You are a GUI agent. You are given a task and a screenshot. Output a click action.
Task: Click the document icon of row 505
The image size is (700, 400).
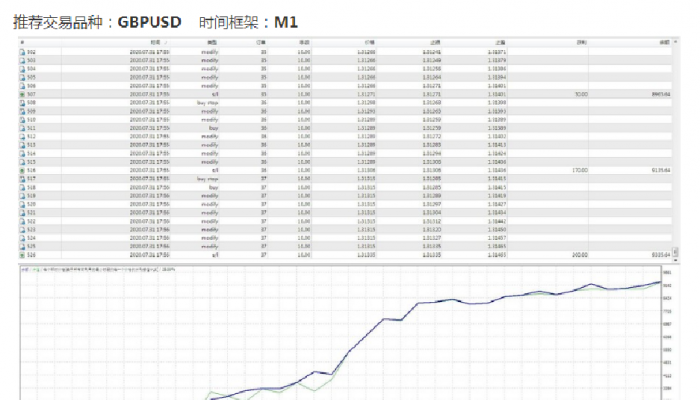[x=22, y=78]
